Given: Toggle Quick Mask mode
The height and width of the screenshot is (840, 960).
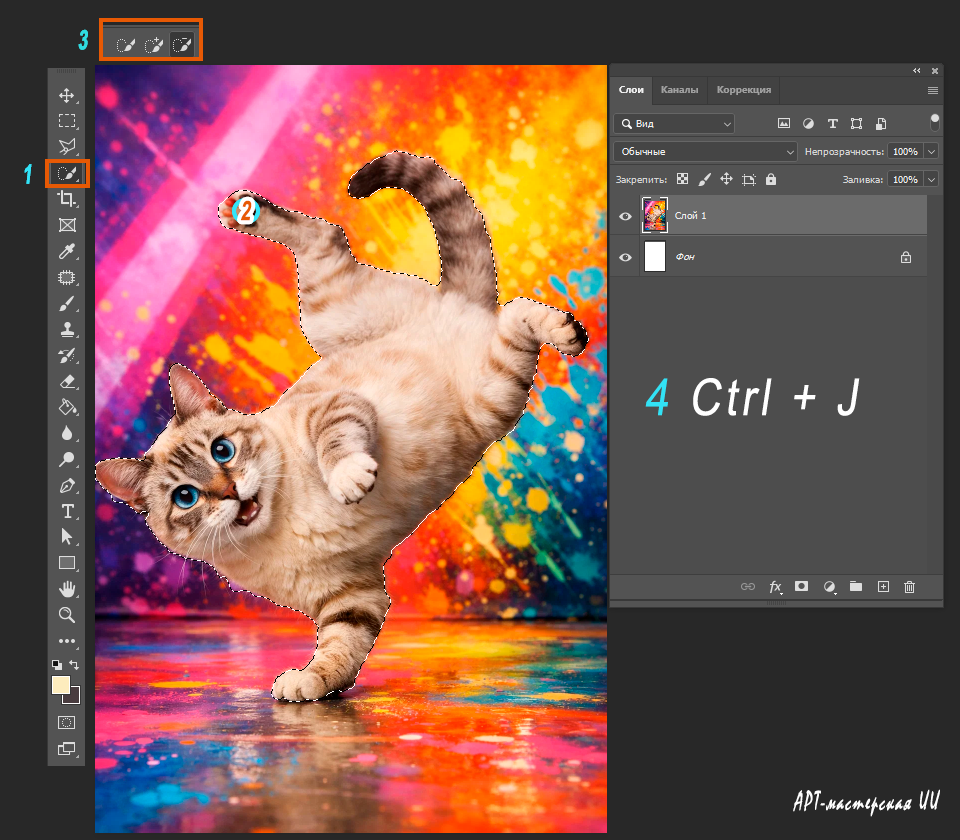Looking at the screenshot, I should [x=67, y=722].
